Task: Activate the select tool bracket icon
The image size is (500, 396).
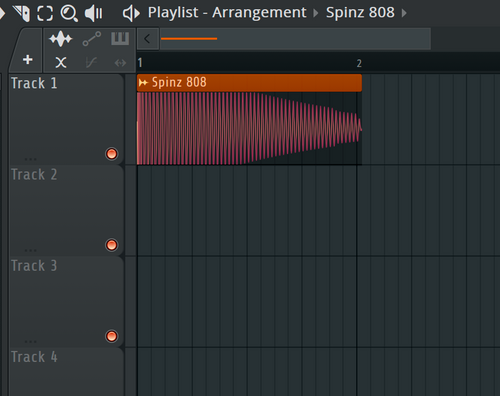Action: tap(45, 13)
